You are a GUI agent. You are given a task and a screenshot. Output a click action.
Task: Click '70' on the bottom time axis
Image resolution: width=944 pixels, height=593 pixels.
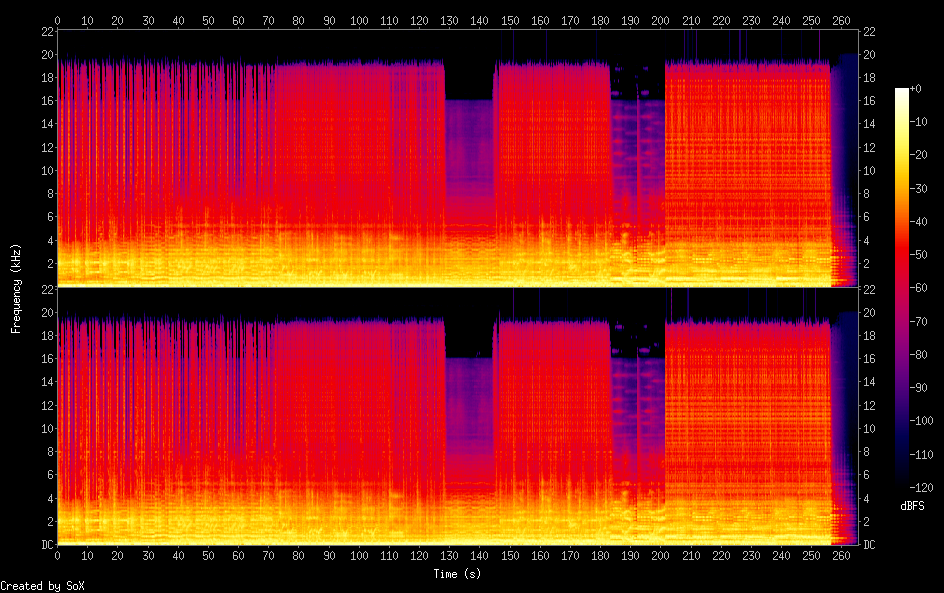[x=269, y=556]
